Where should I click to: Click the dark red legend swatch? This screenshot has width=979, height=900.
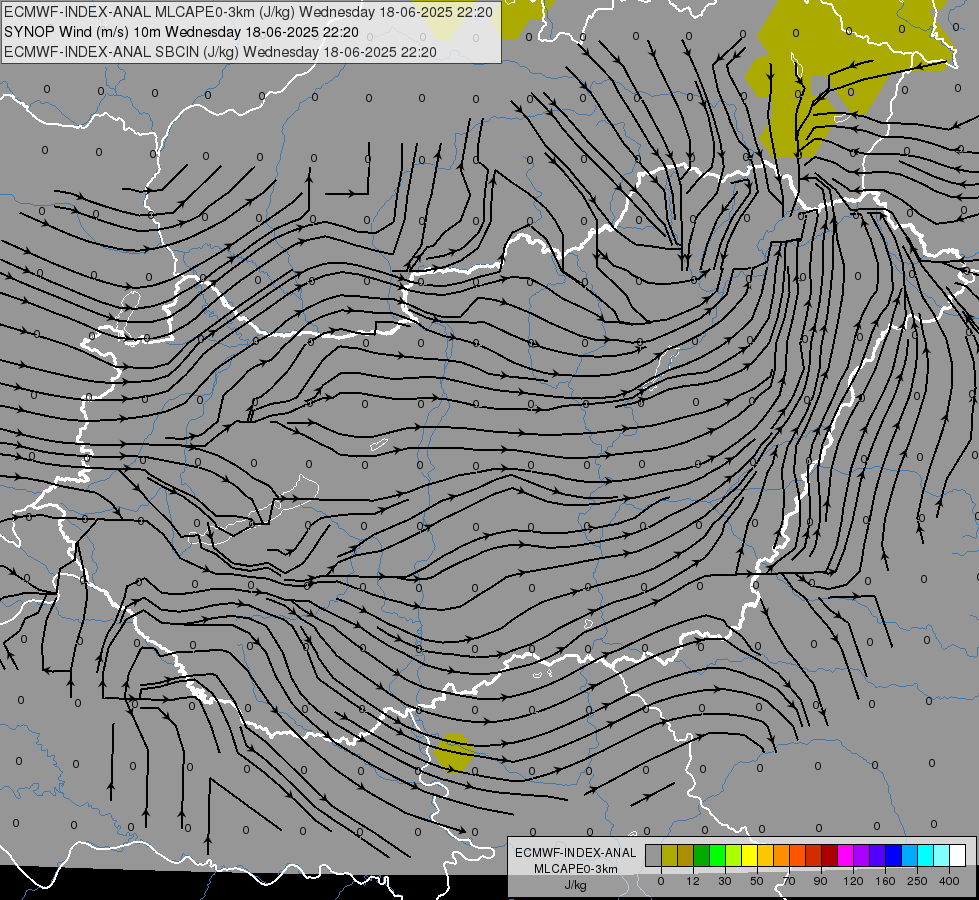pyautogui.click(x=830, y=855)
